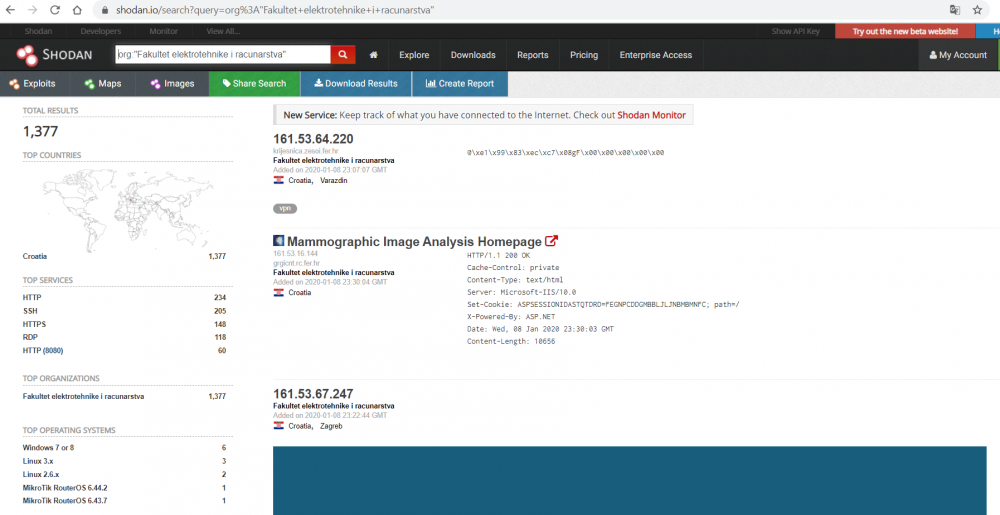Filter results by SSH service
The width and height of the screenshot is (1000, 515).
(x=30, y=311)
